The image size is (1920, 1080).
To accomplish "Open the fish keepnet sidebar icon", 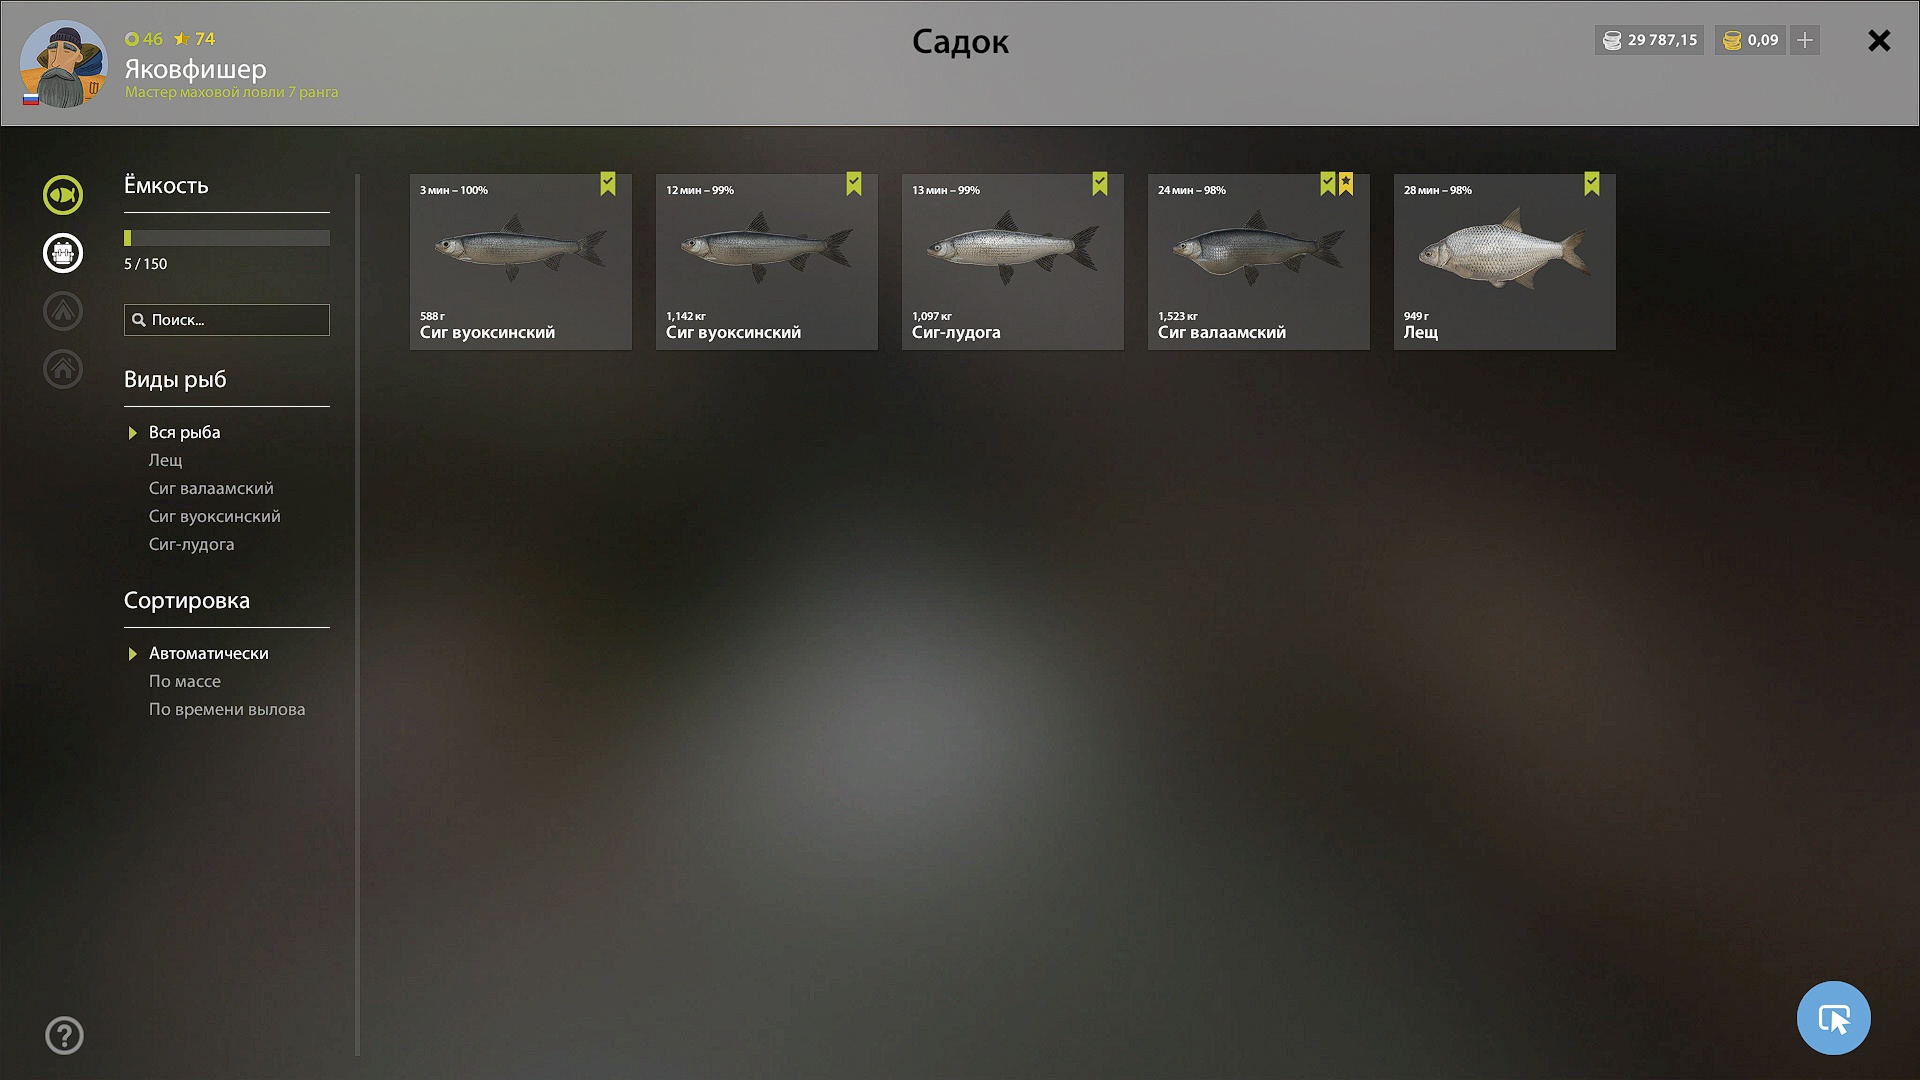I will coord(63,195).
